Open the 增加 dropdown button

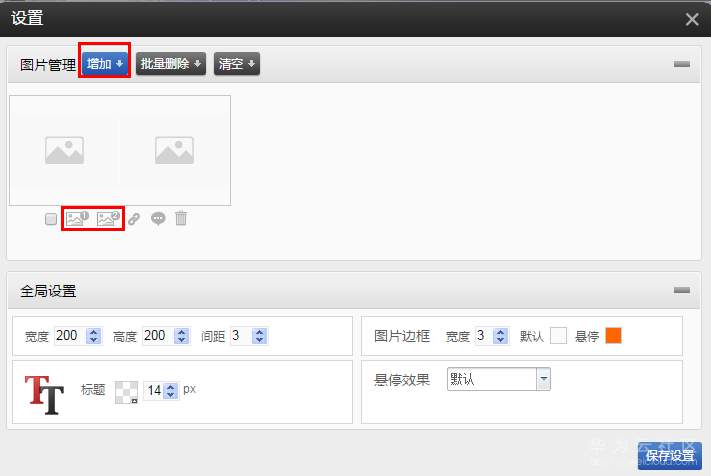click(x=105, y=63)
